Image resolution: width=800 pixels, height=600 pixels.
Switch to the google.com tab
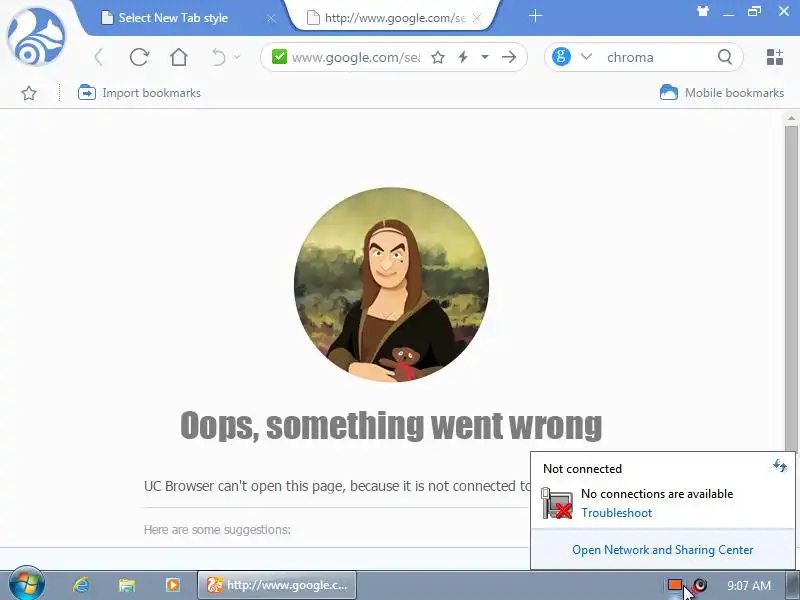tap(393, 18)
